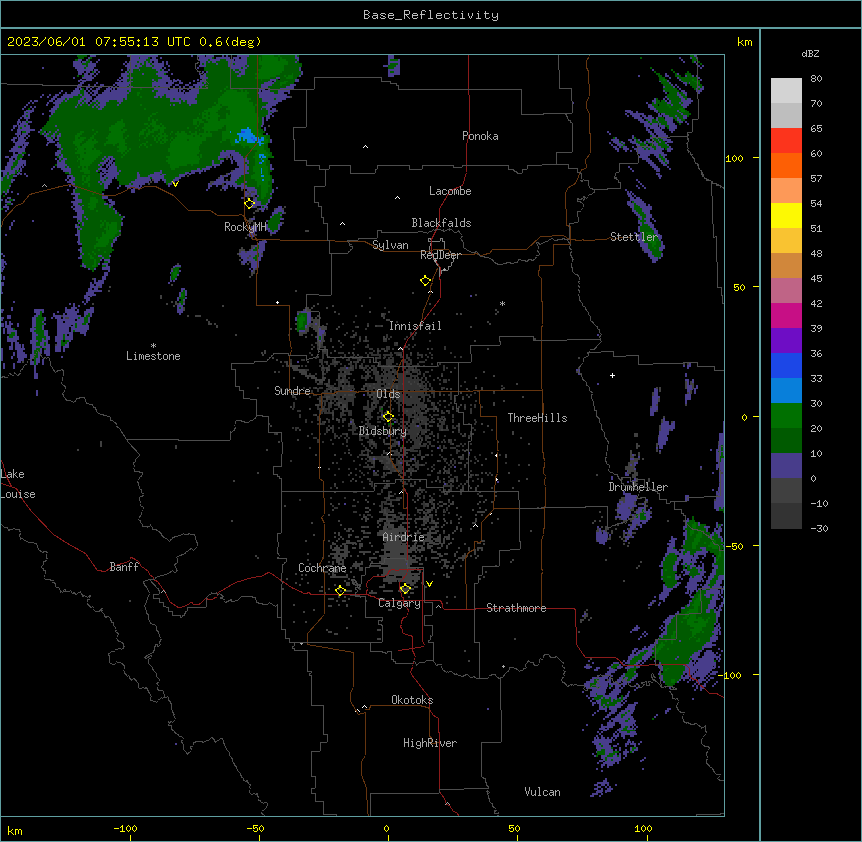The height and width of the screenshot is (842, 862).
Task: Click the yellow diamond marker south of RedDeer
Action: (426, 281)
